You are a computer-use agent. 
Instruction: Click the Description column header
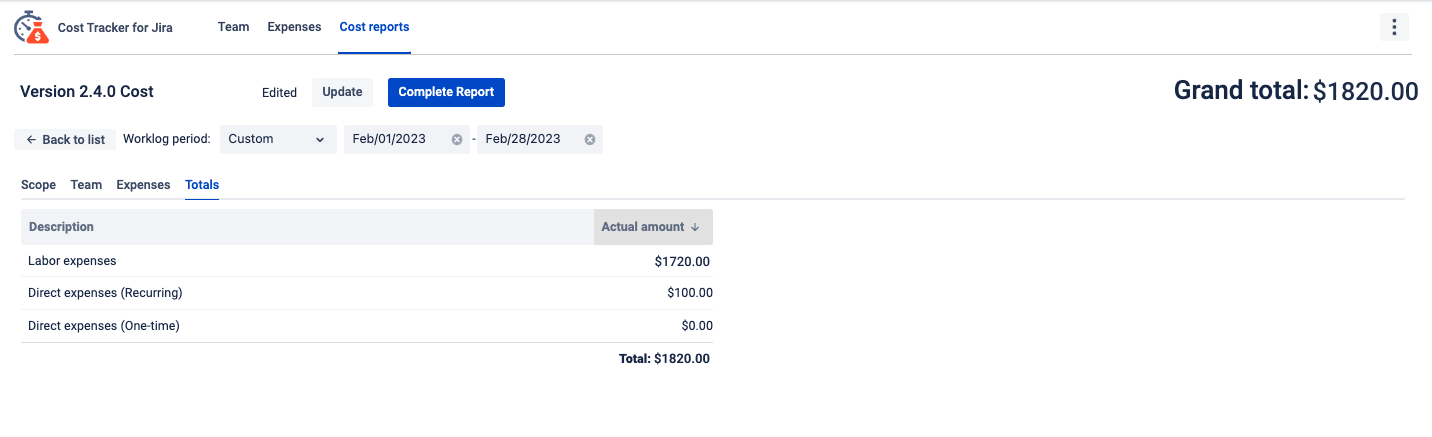(62, 227)
